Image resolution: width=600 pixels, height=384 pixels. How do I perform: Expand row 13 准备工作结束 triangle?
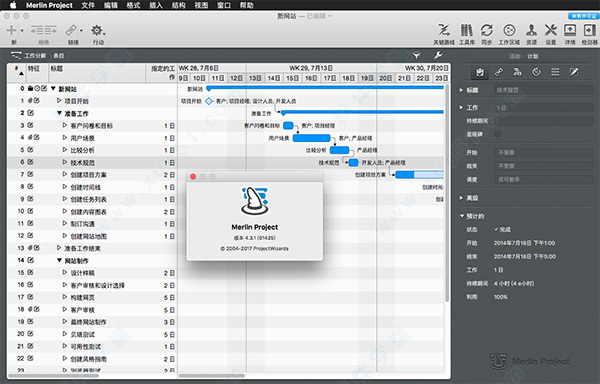[x=59, y=248]
